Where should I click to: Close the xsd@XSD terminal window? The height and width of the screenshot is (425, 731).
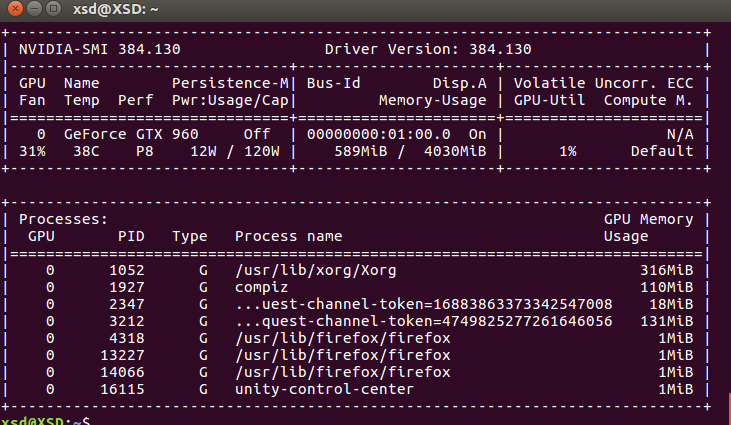pos(15,8)
